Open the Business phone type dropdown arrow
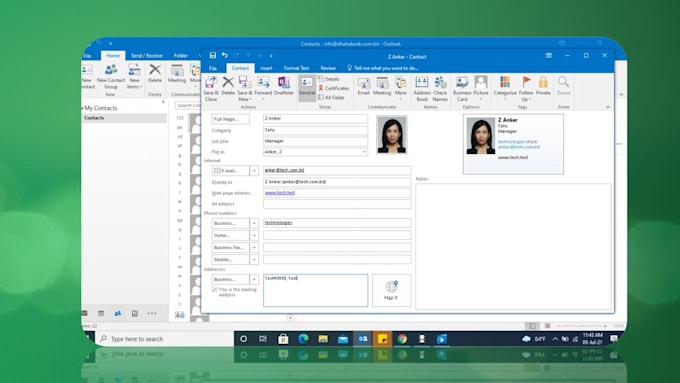The height and width of the screenshot is (383, 680). click(254, 223)
